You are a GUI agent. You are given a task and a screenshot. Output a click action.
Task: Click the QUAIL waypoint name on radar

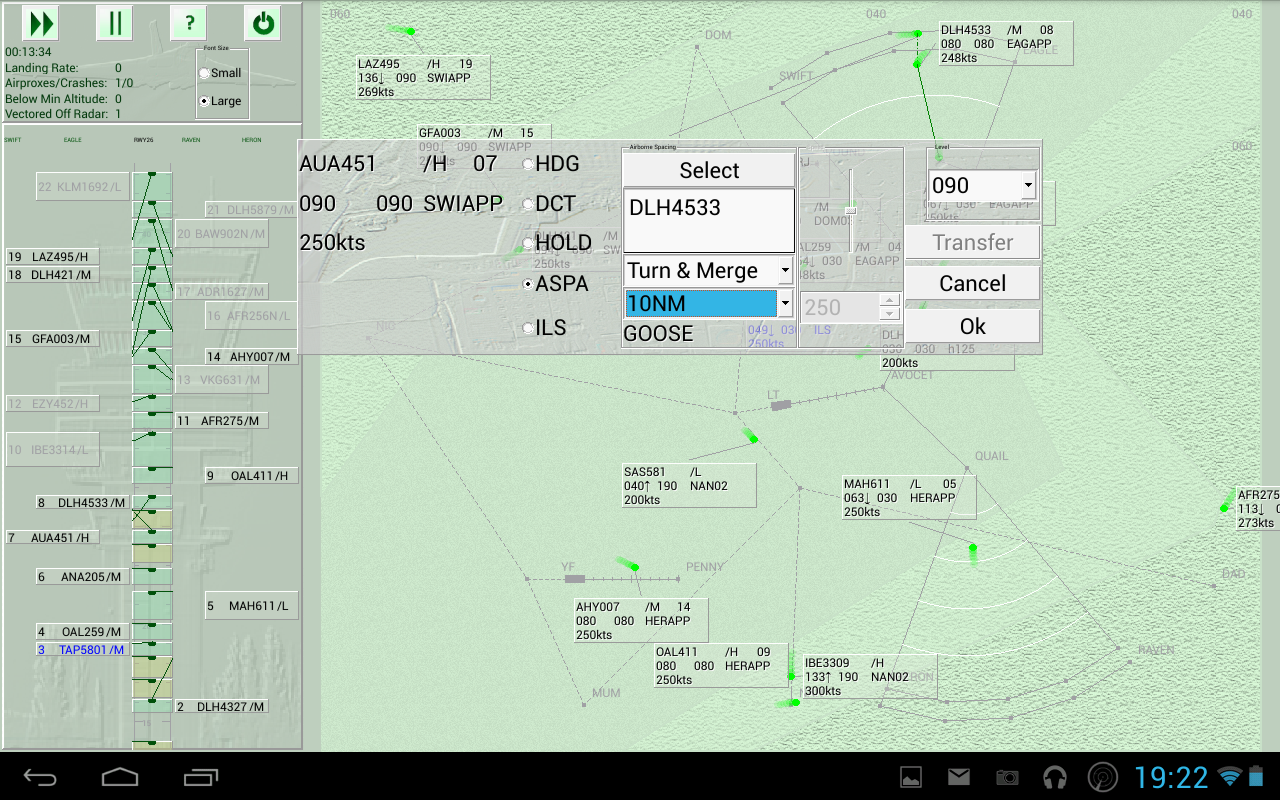991,456
